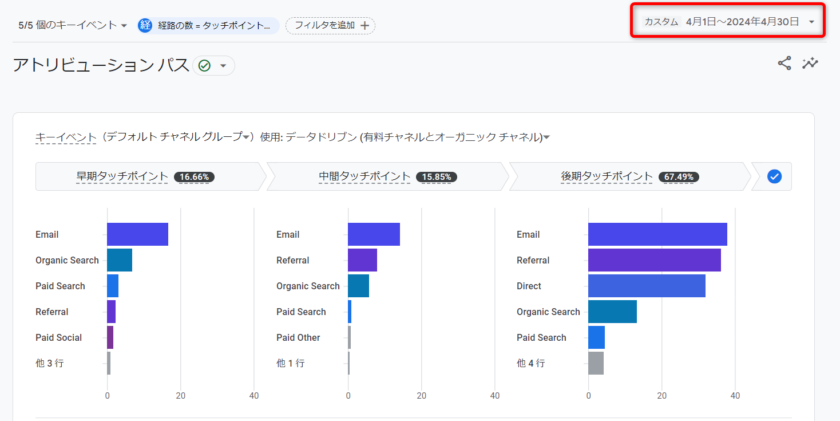Expand the arrow next to the report status
The height and width of the screenshot is (421, 840).
point(223,66)
